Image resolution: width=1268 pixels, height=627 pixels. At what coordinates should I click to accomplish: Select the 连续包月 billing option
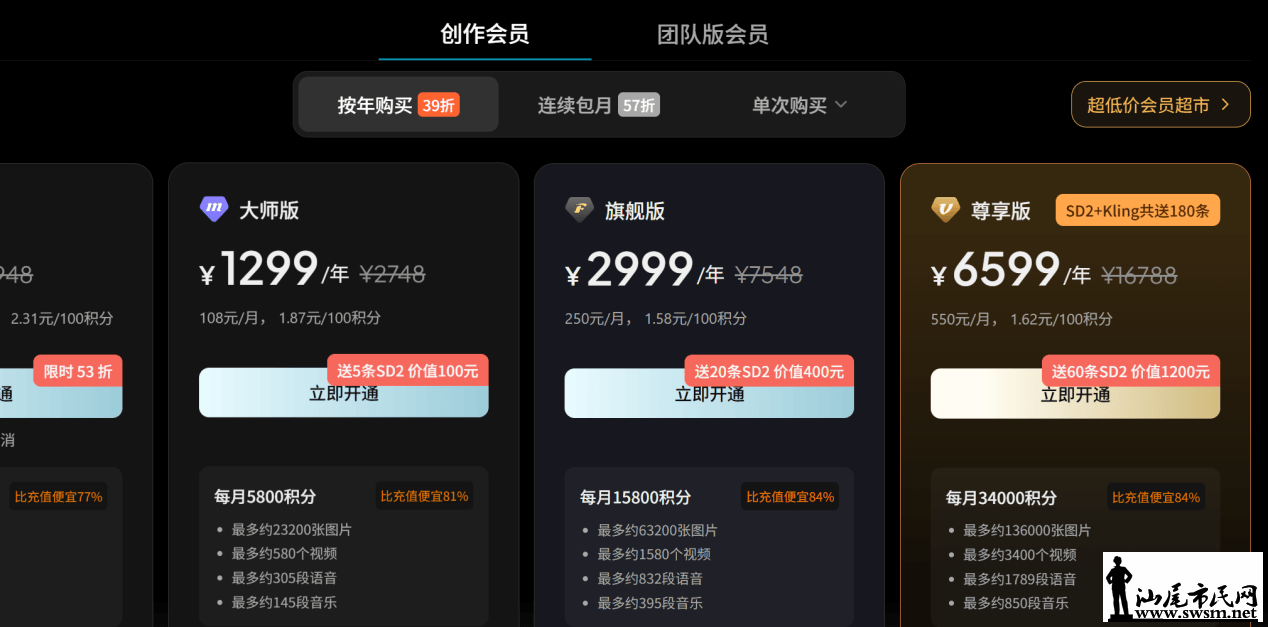599,105
